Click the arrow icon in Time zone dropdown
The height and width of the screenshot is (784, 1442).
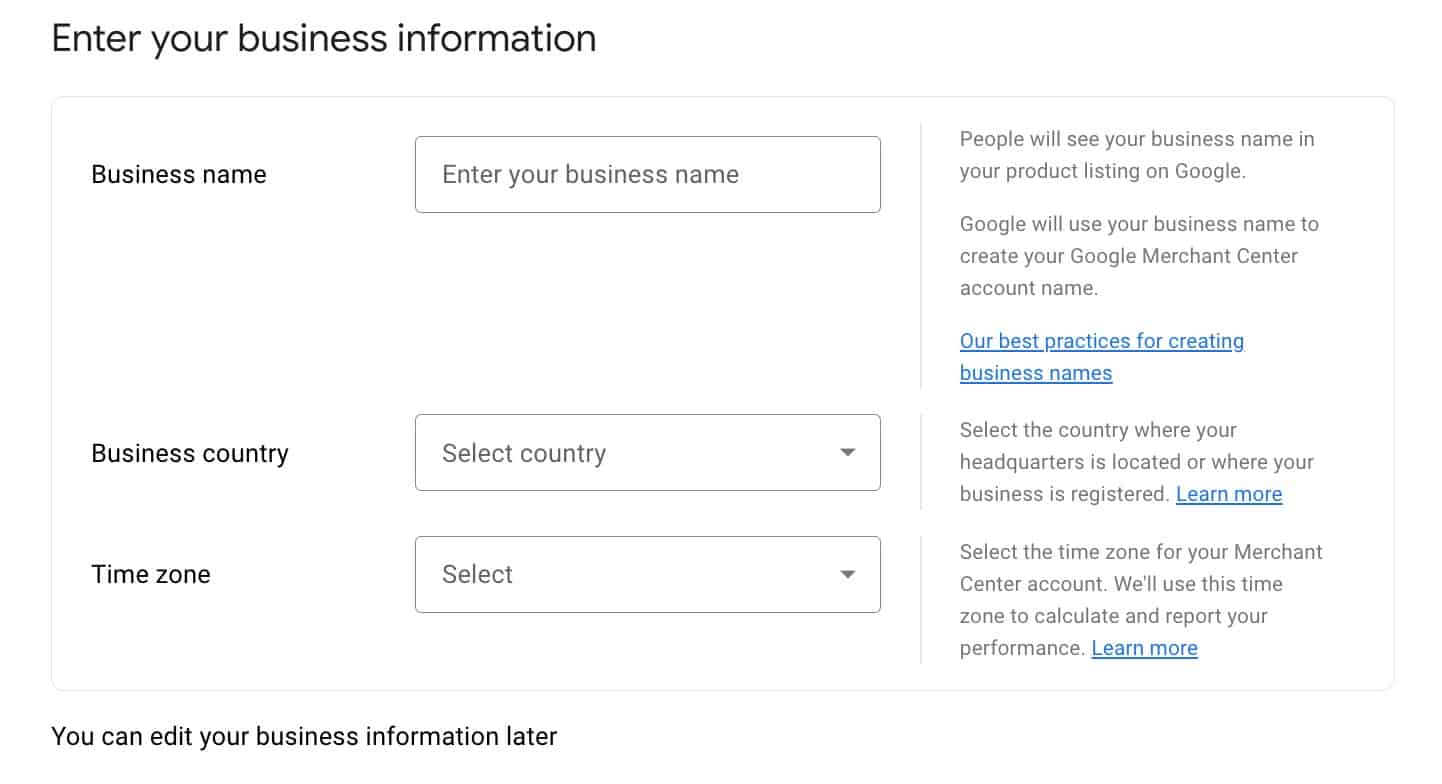(847, 575)
